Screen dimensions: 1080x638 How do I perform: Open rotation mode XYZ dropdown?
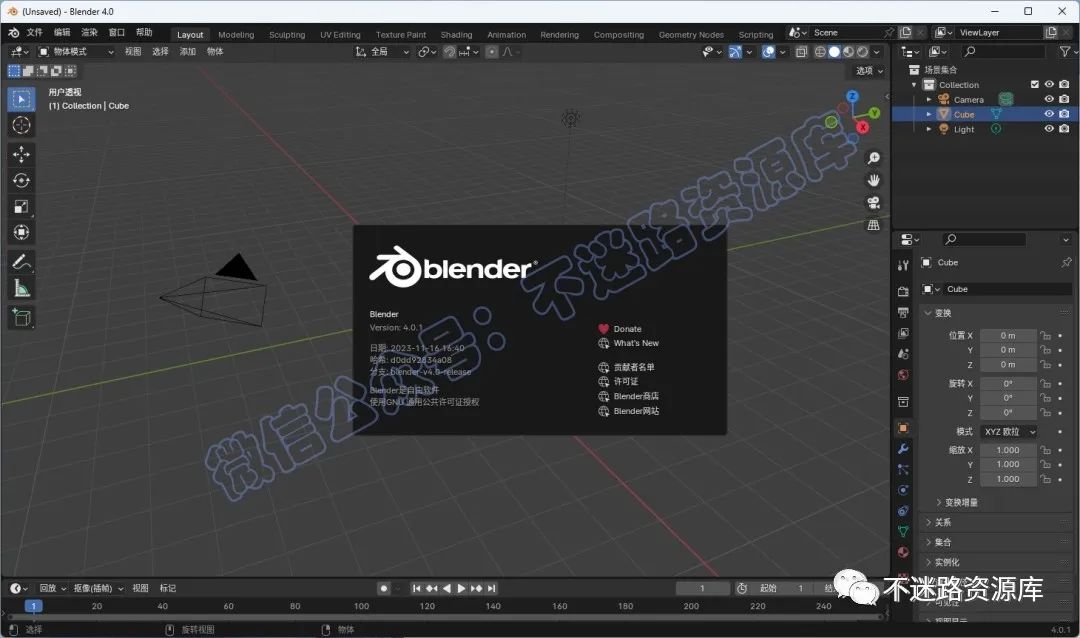pyautogui.click(x=1009, y=432)
